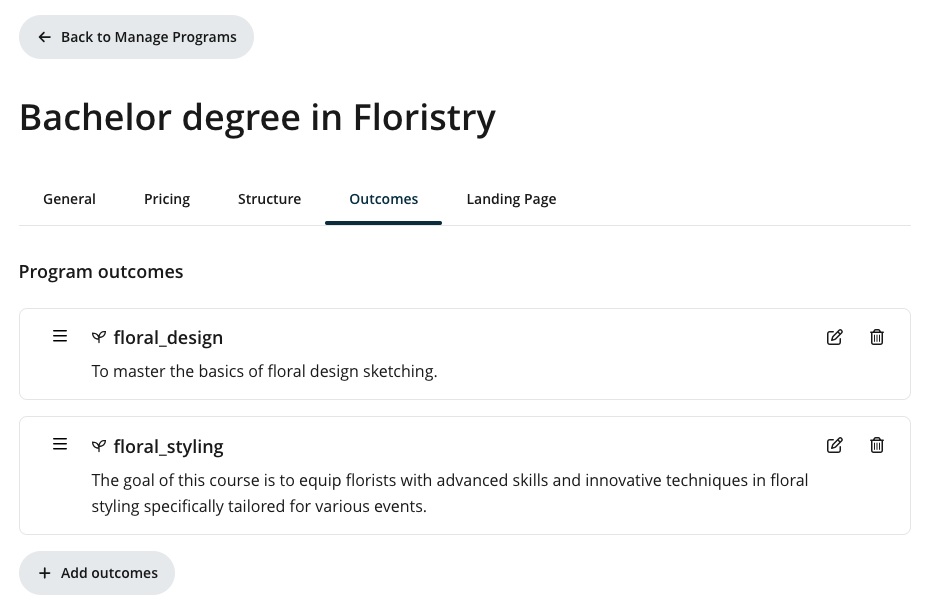Click the plus icon for outcomes
Viewport: 926px width, 614px height.
pyautogui.click(x=44, y=573)
